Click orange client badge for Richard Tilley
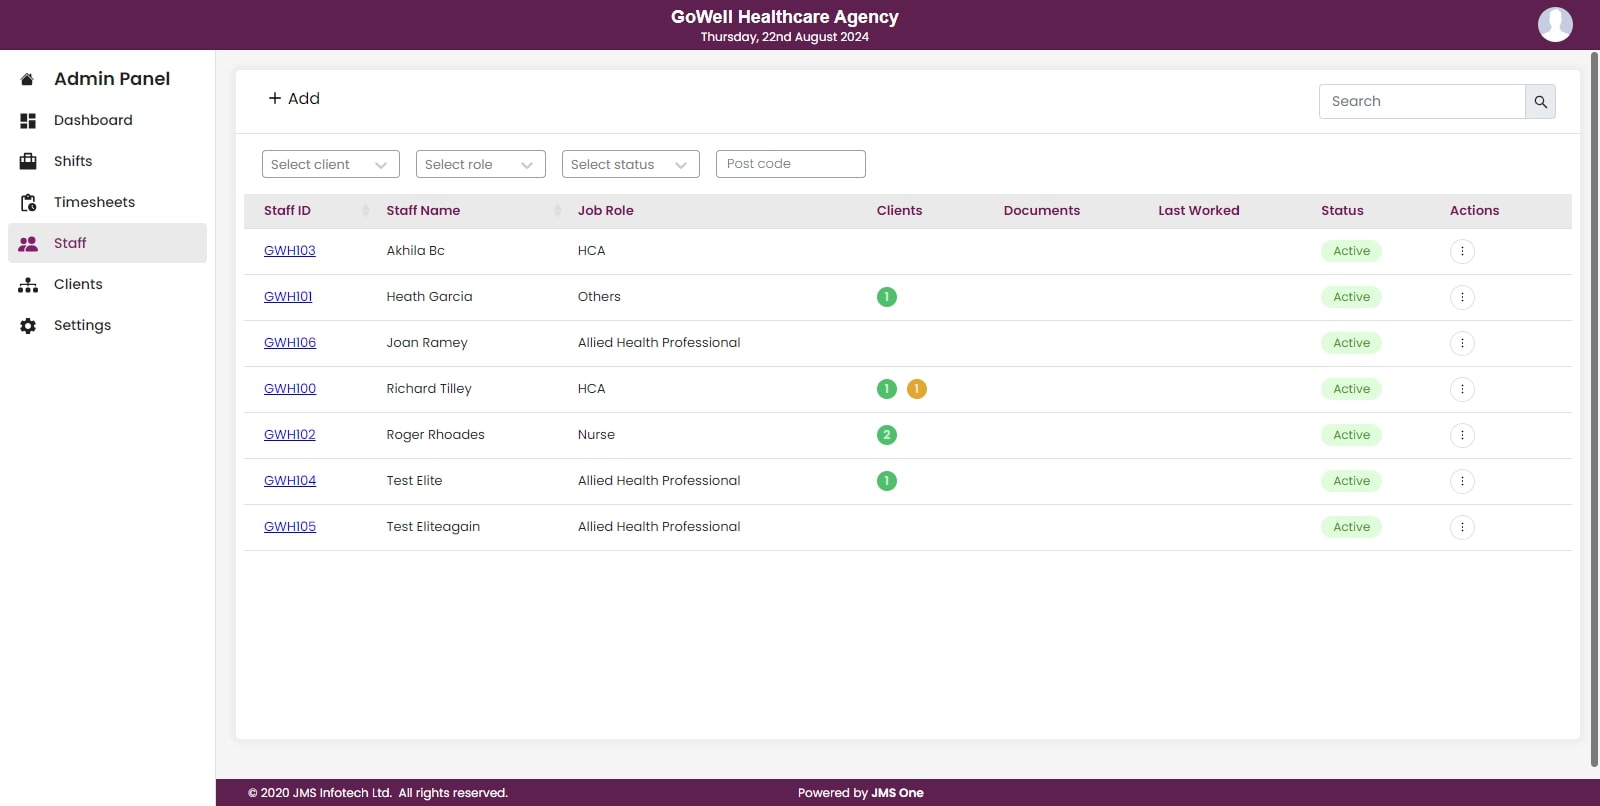The width and height of the screenshot is (1600, 806). (x=916, y=389)
